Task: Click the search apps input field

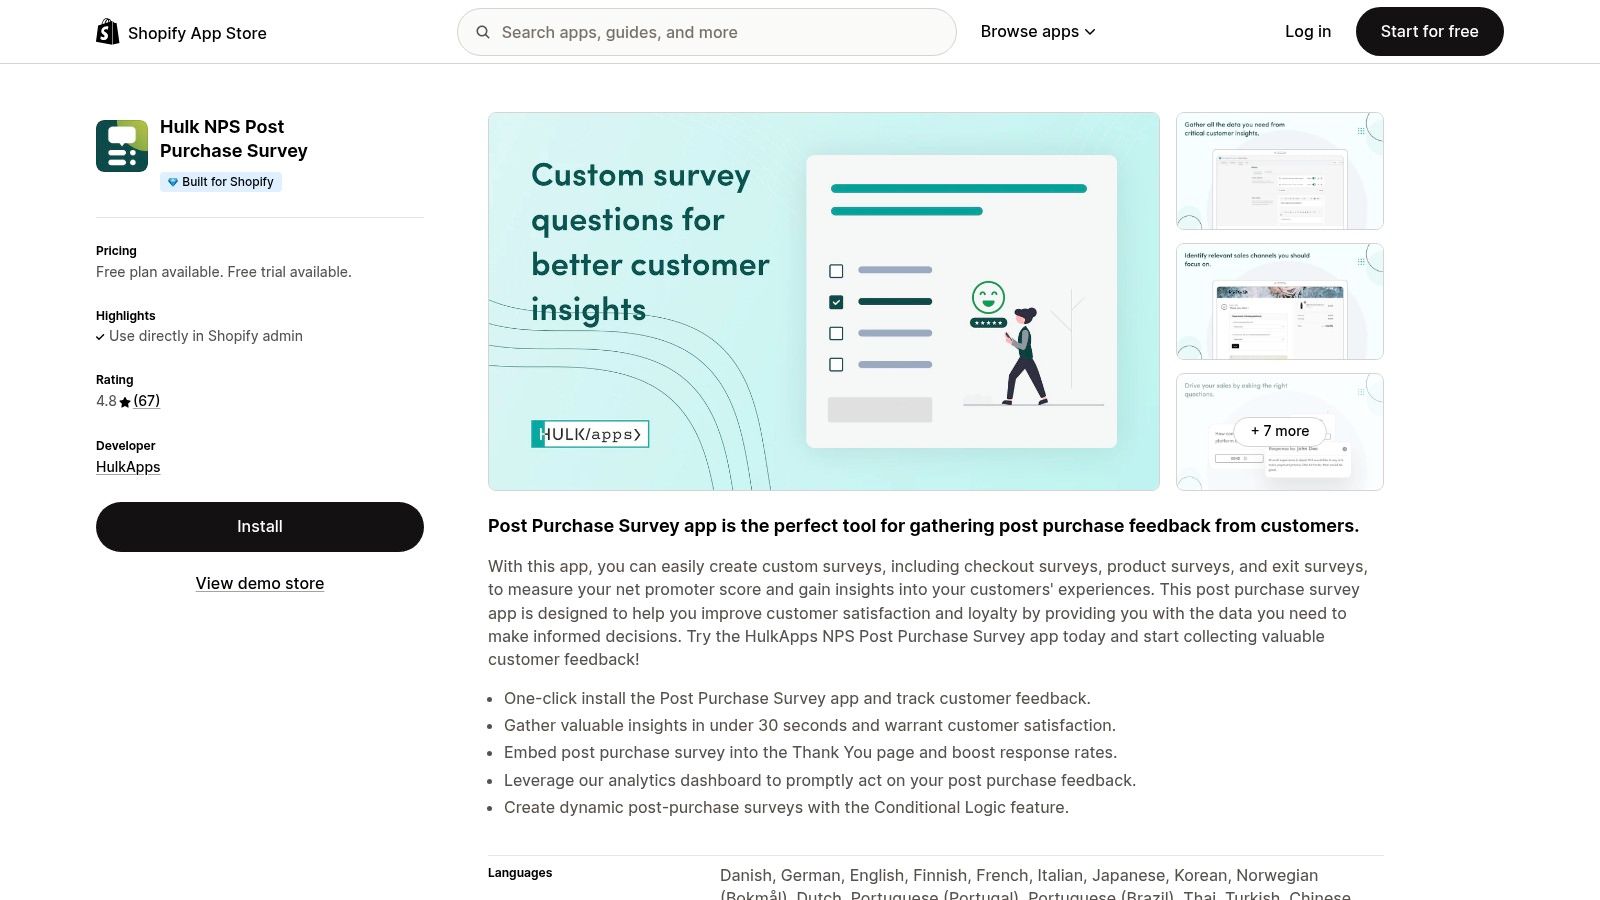Action: pyautogui.click(x=707, y=31)
